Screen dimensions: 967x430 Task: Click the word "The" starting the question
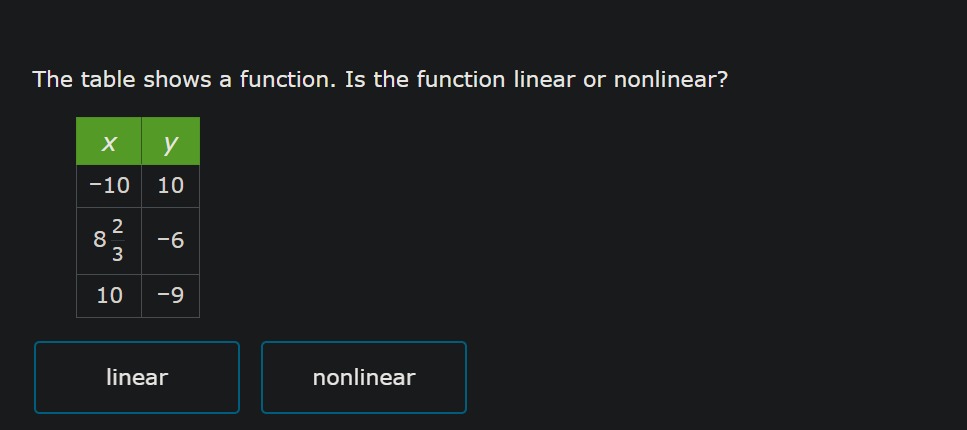[53, 80]
